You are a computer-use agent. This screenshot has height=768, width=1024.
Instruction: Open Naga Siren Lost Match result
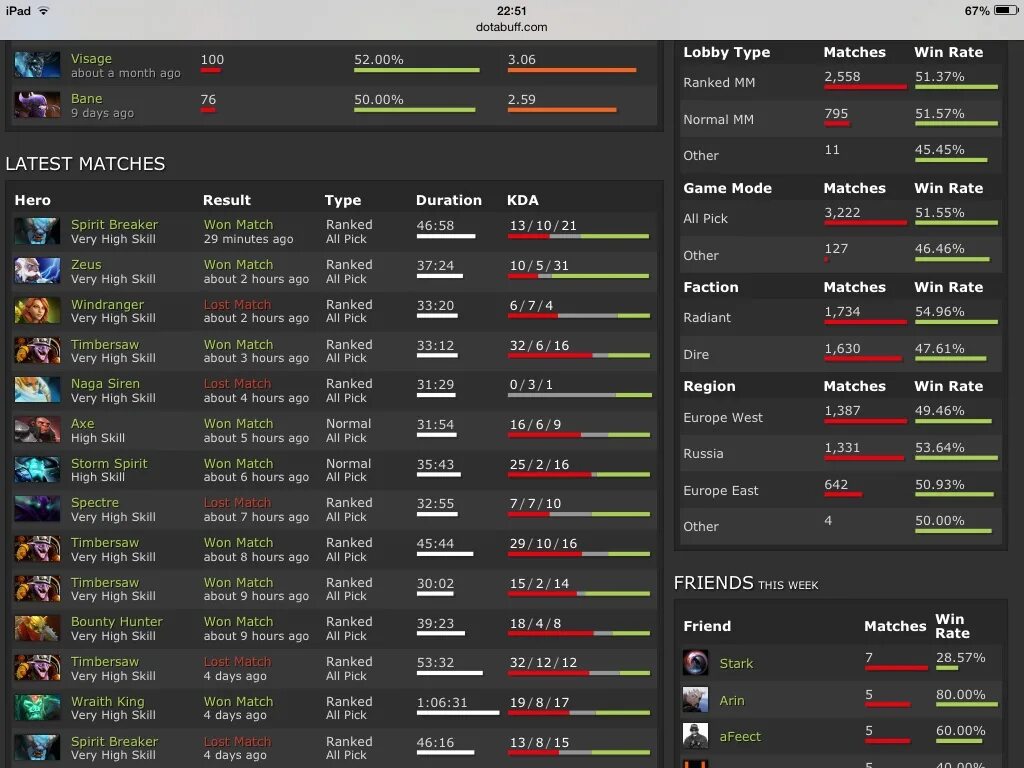pos(237,383)
